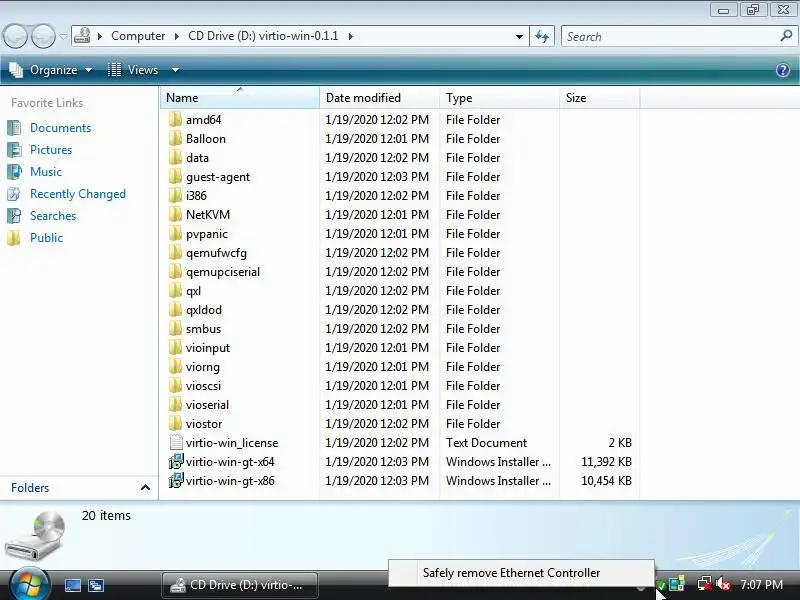Image resolution: width=800 pixels, height=600 pixels.
Task: Sort by the Name column header
Action: click(239, 97)
